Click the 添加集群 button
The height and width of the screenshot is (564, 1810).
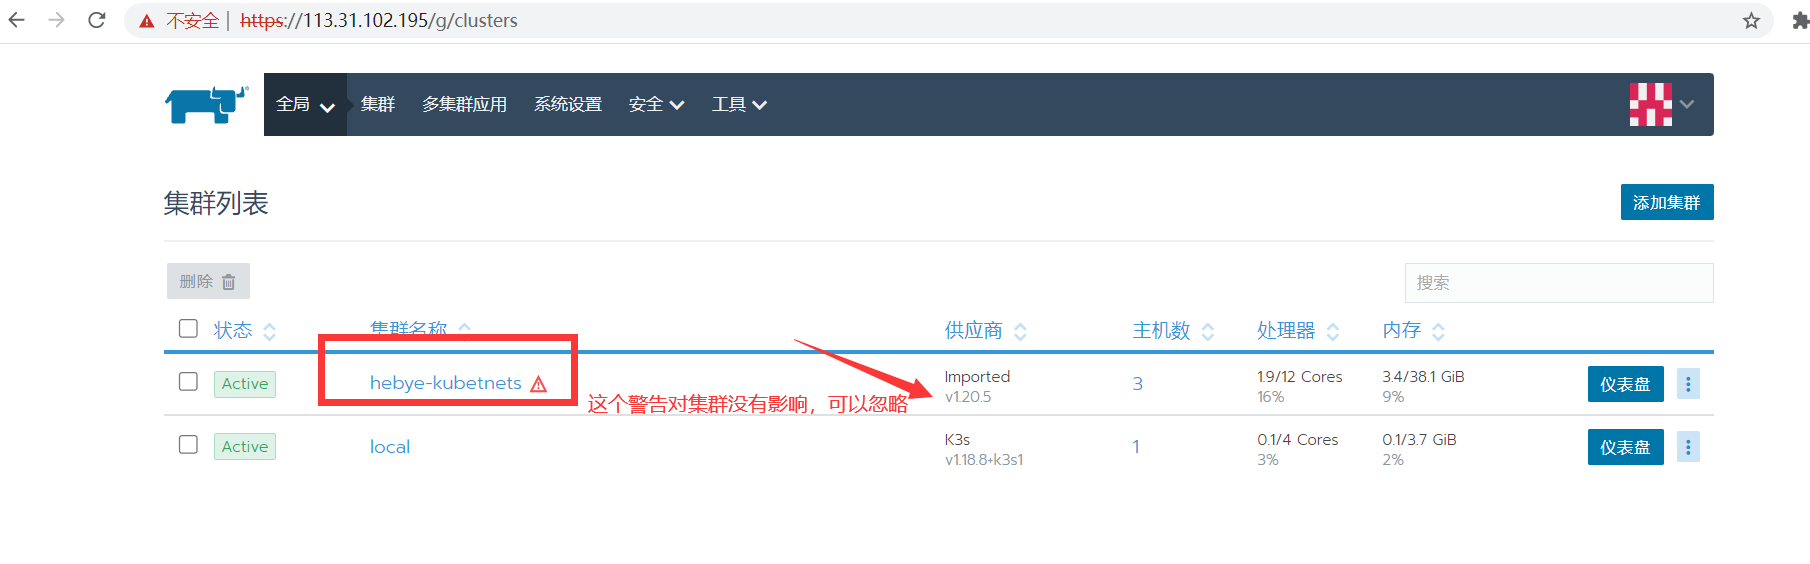[1667, 202]
